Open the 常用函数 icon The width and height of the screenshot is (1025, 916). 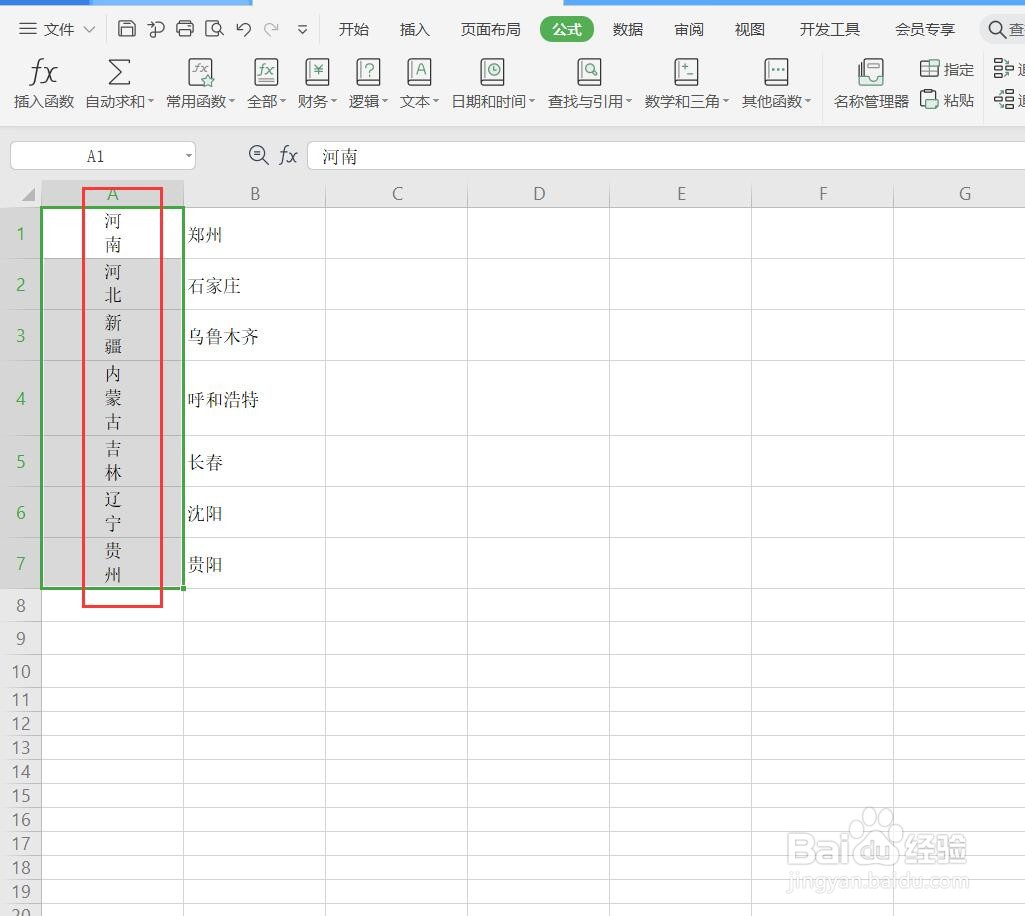(201, 72)
